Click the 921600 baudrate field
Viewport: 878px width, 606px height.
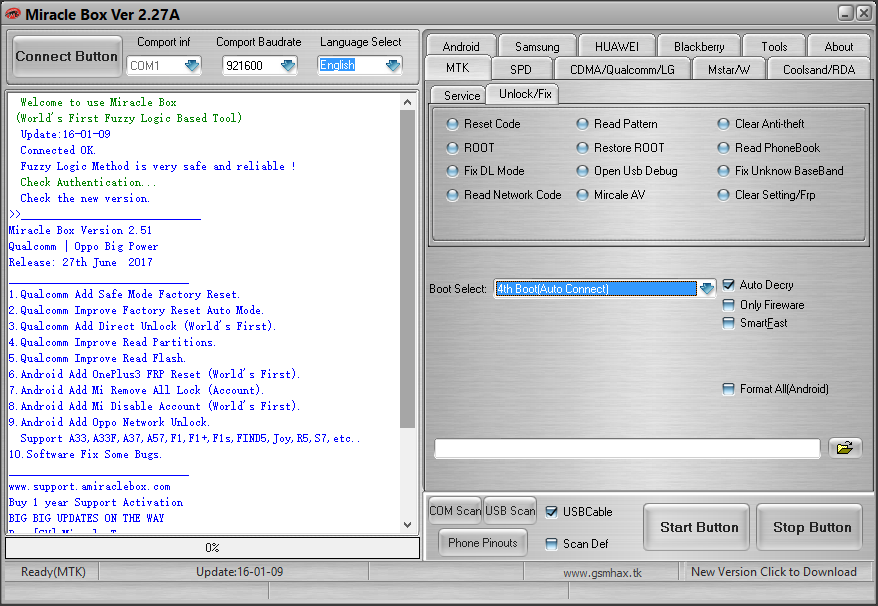251,66
